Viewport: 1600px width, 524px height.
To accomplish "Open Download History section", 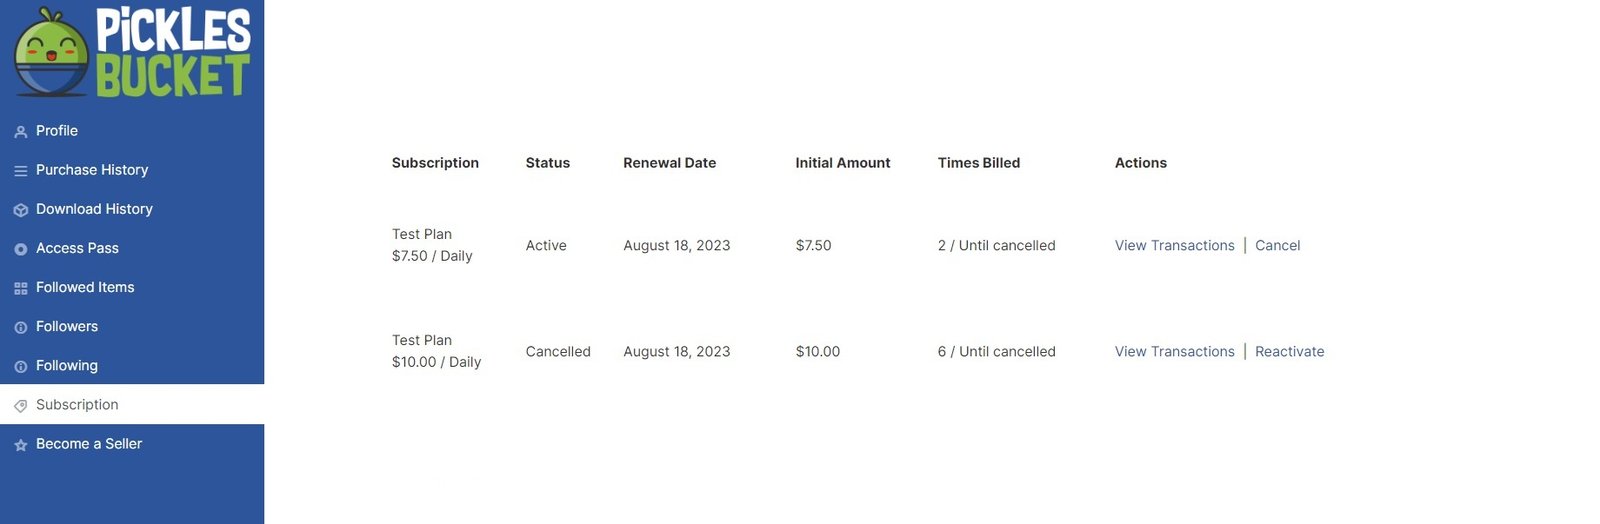I will [x=94, y=209].
